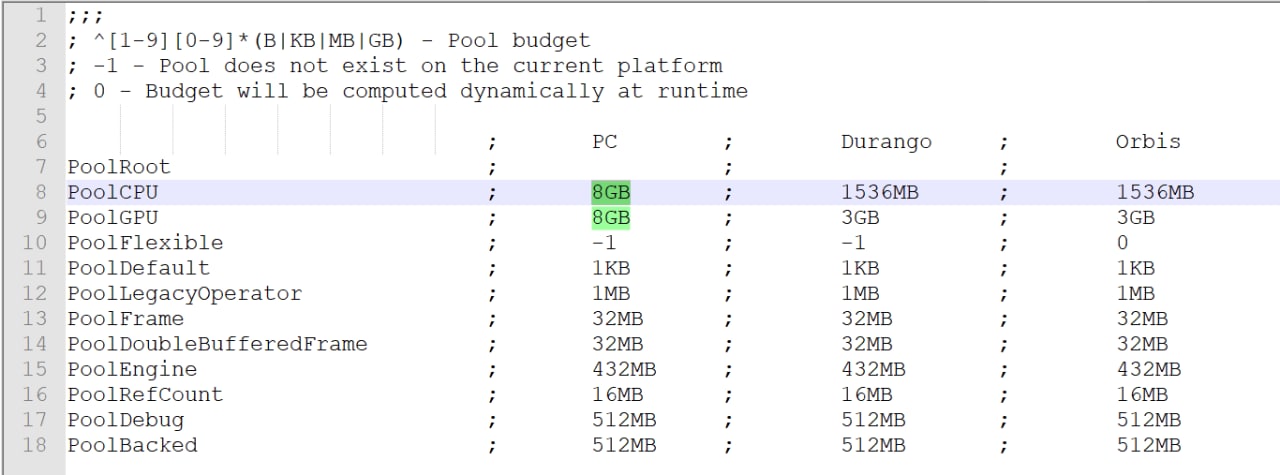1280x475 pixels.
Task: Place cursor on the PoolDoubleBufferedFrame name
Action: pos(217,343)
